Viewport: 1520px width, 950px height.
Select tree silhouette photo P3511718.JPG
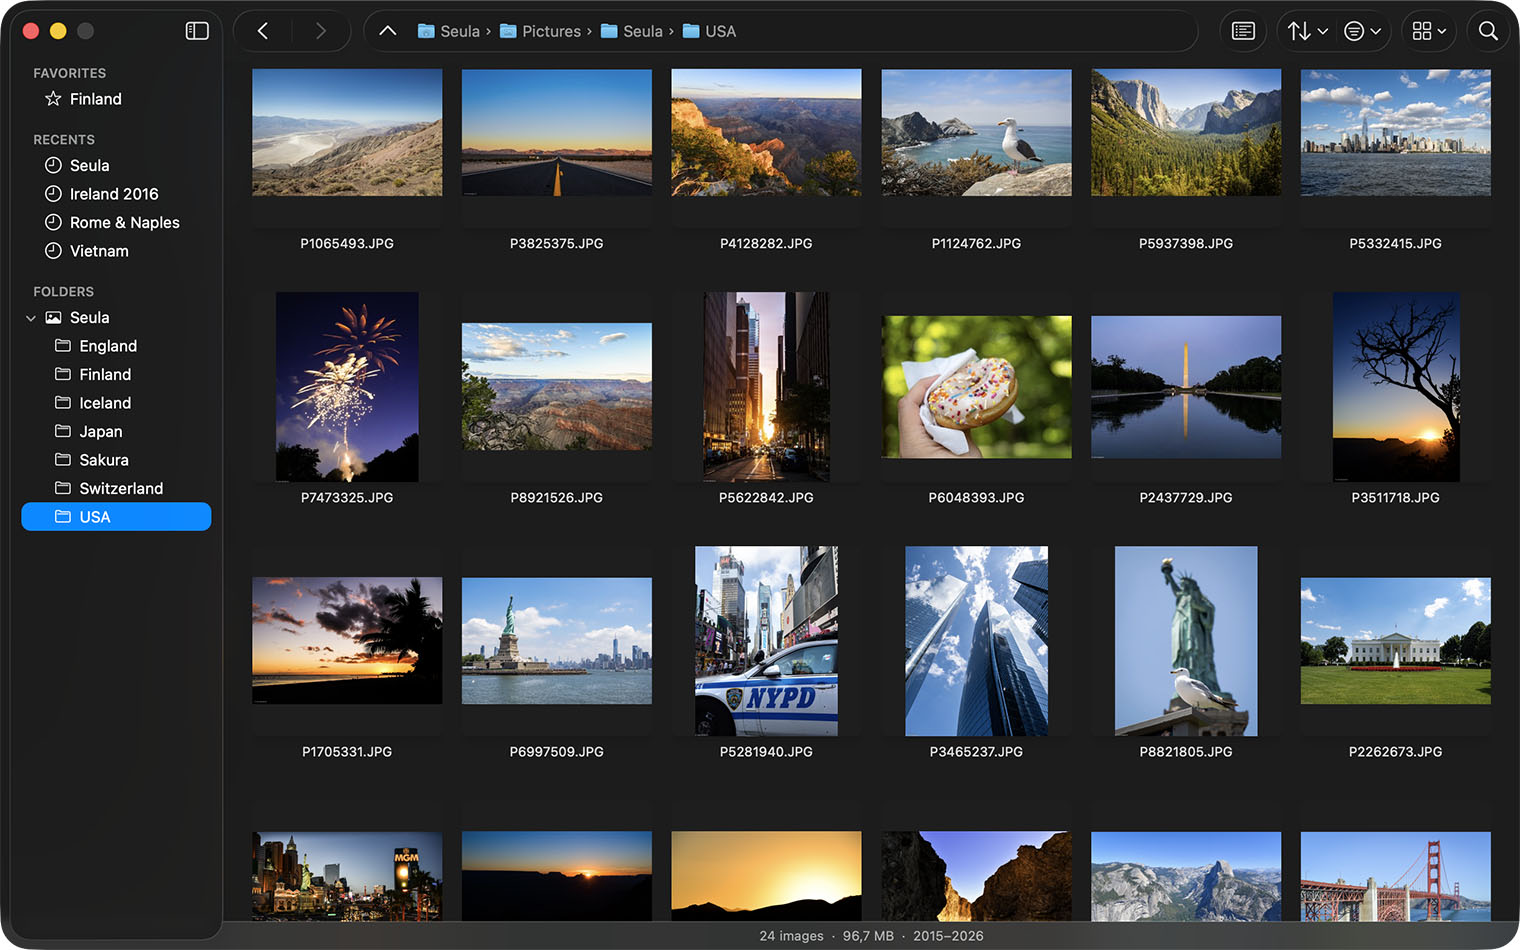pos(1396,387)
